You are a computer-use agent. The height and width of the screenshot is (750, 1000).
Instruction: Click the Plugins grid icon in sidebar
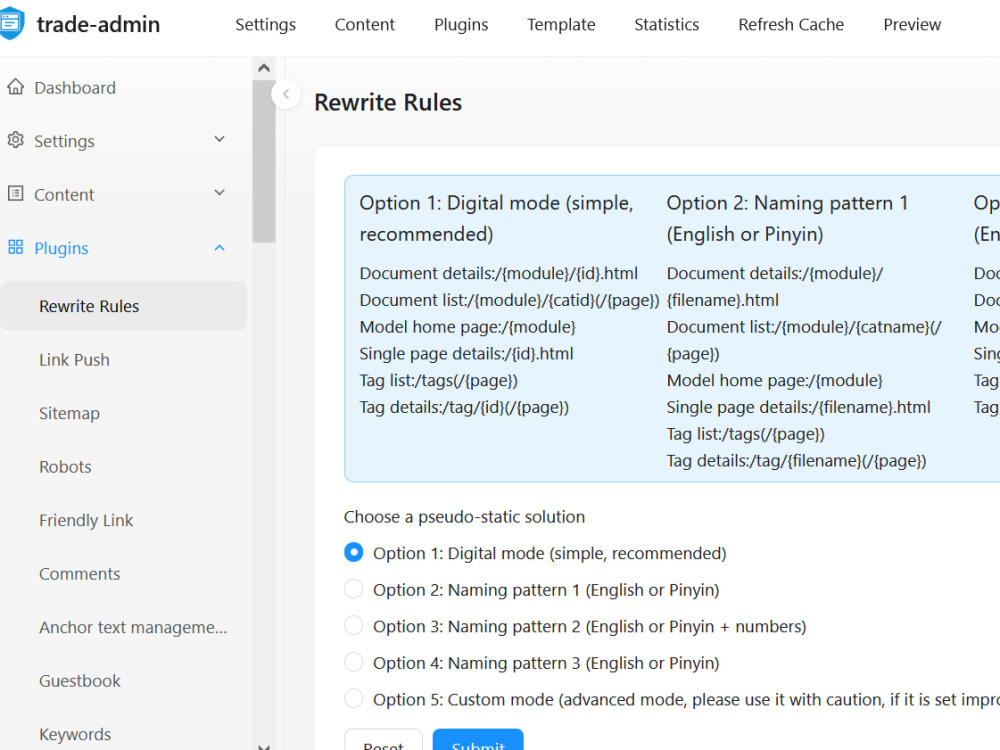[x=15, y=247]
